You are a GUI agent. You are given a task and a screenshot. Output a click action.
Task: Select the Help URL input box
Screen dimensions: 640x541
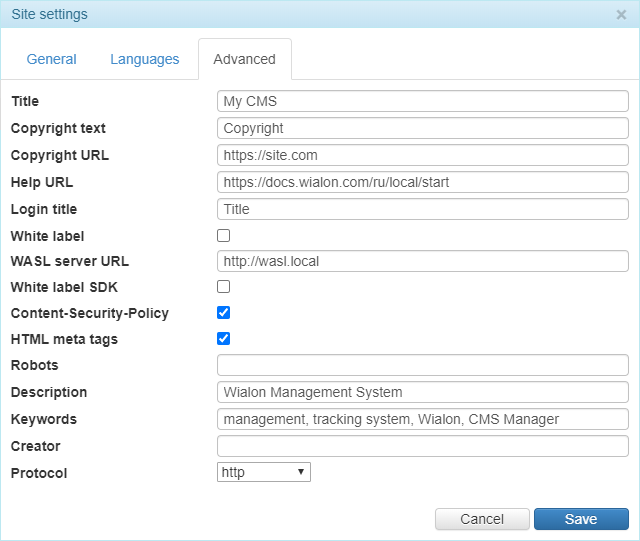[422, 182]
